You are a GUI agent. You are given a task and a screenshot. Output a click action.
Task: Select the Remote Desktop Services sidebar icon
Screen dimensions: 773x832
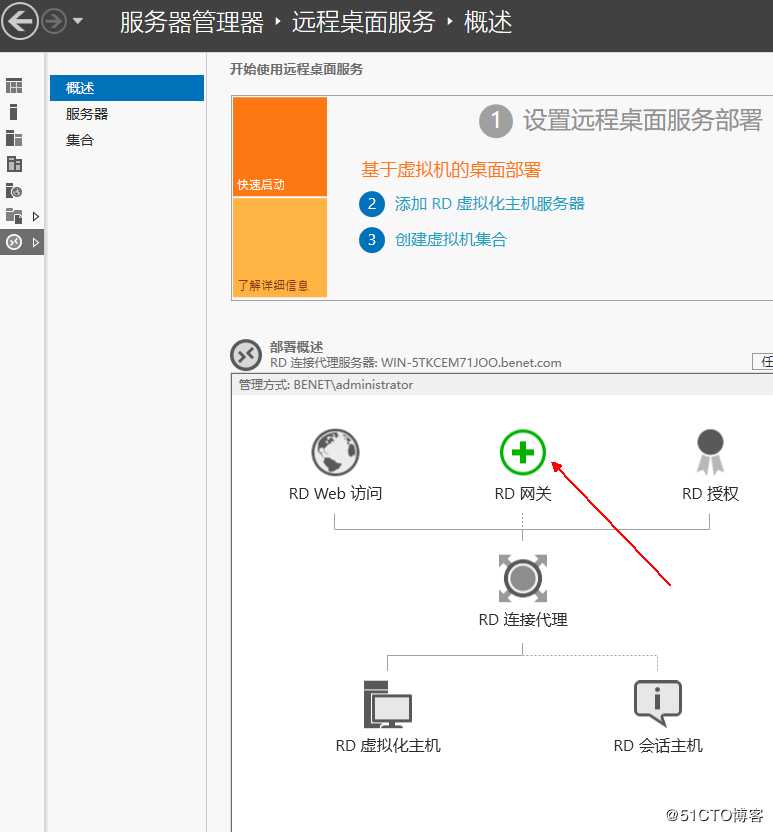[14, 242]
